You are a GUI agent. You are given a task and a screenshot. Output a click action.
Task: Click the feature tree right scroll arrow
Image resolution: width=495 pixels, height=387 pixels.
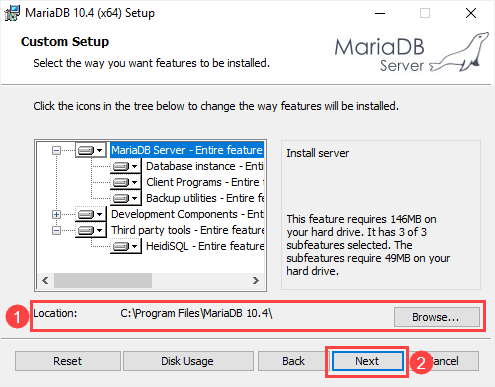click(x=256, y=281)
